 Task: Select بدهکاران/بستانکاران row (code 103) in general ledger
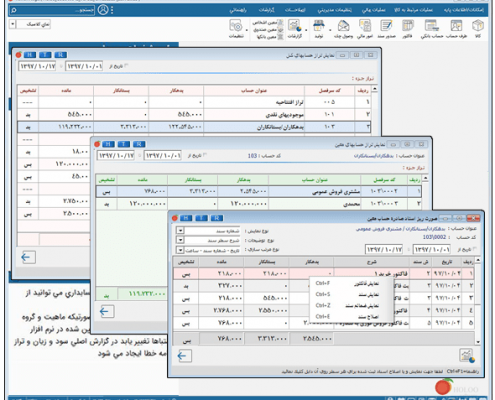click(x=194, y=127)
